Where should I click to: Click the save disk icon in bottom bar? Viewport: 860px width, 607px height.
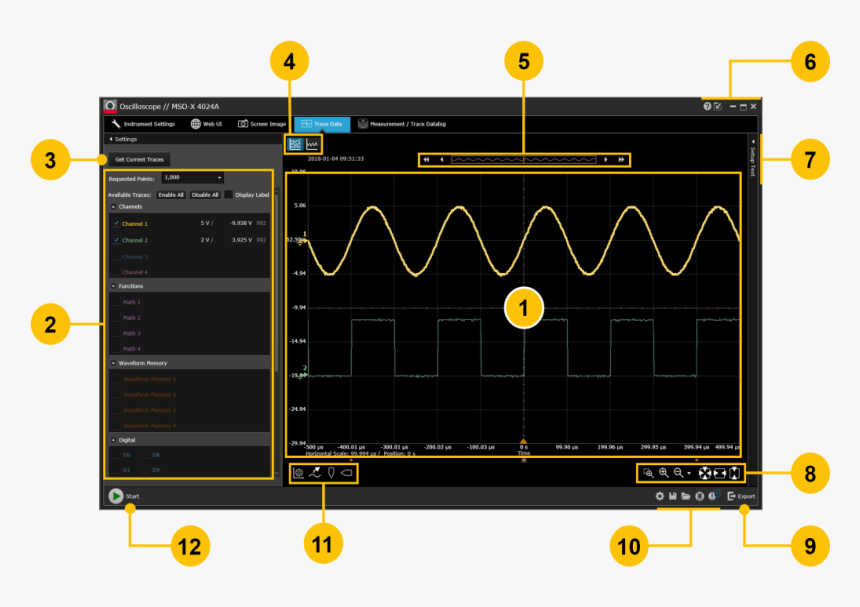pos(673,496)
